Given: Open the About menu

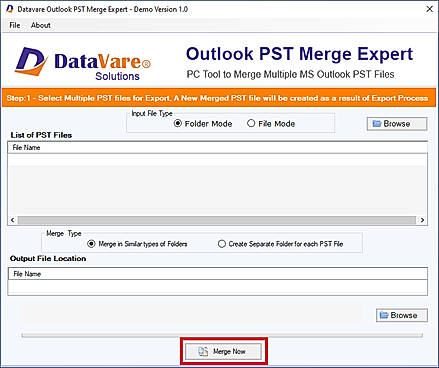Looking at the screenshot, I should (x=41, y=25).
